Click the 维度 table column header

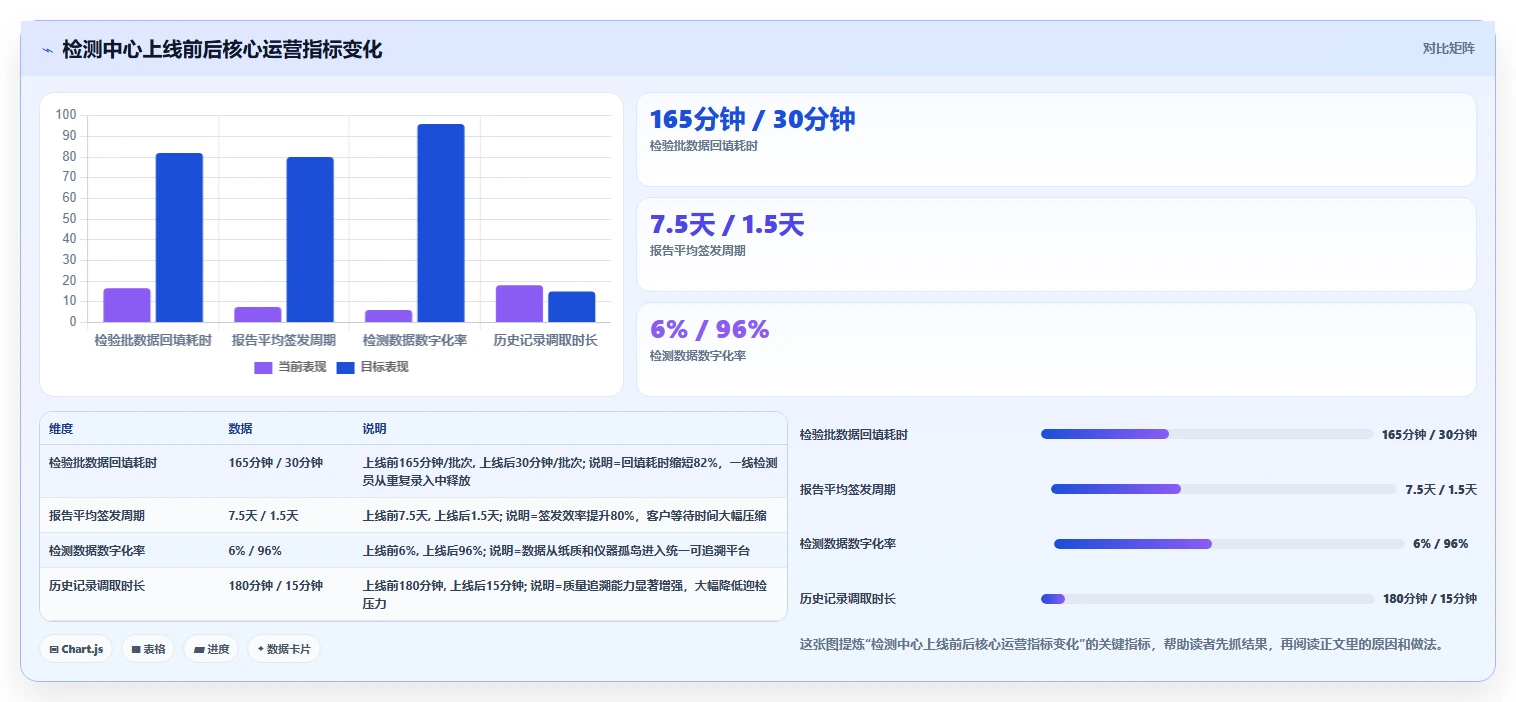coord(61,429)
